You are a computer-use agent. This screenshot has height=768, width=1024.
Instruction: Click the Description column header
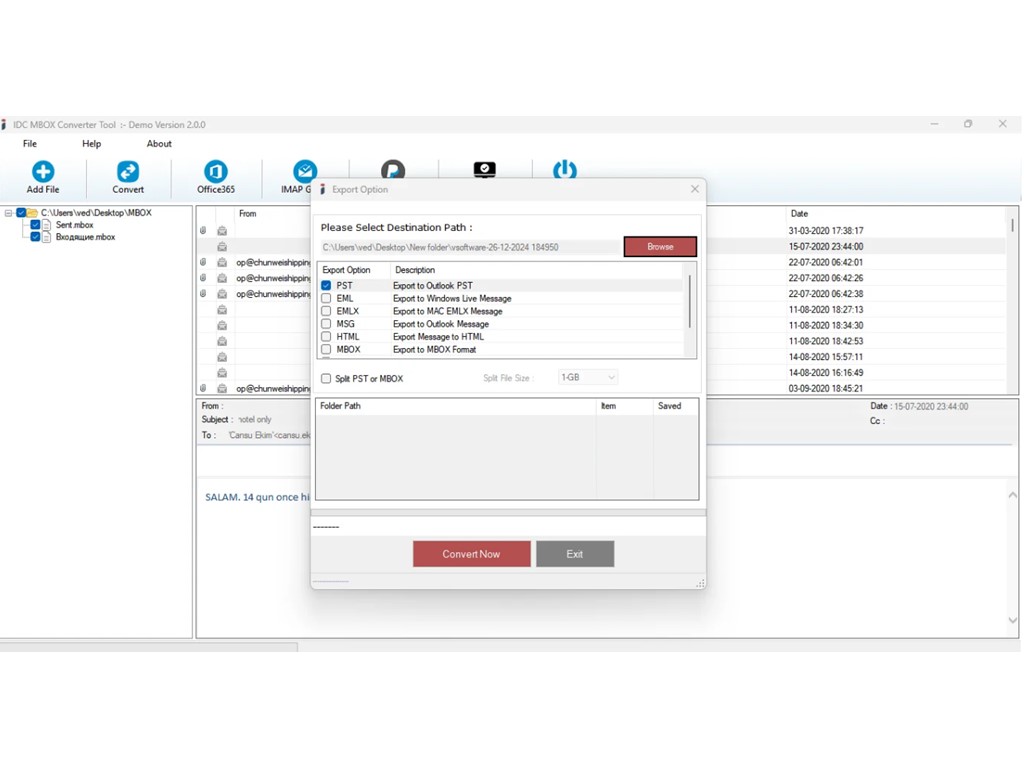[415, 270]
